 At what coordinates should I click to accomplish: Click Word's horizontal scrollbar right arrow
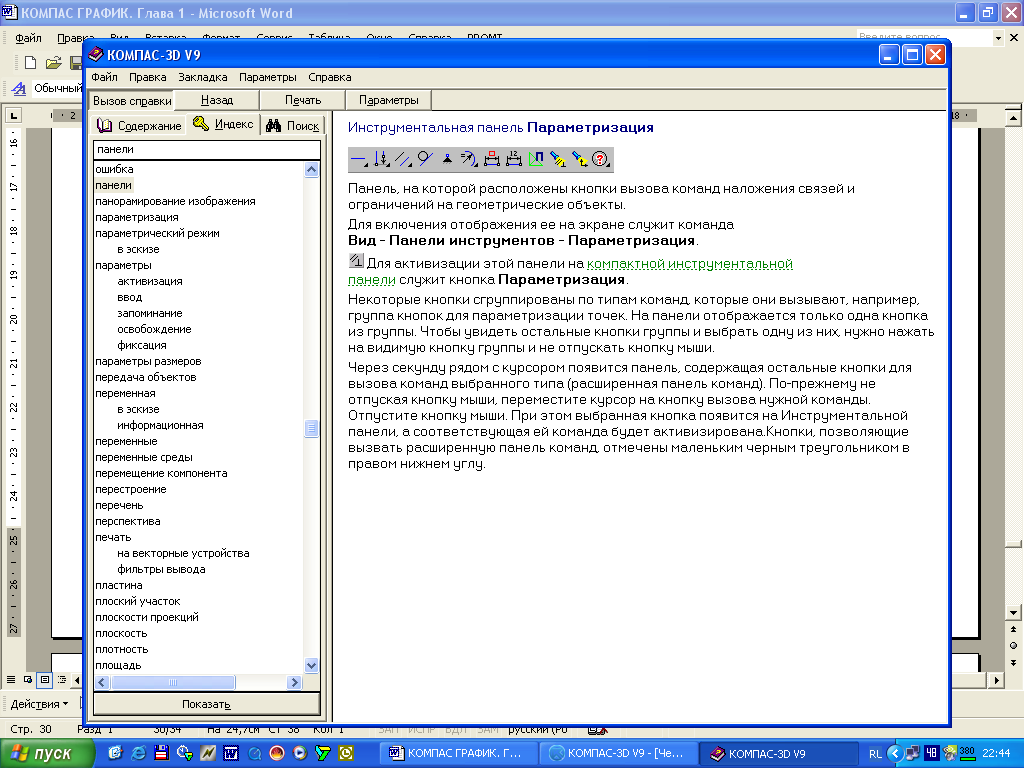(x=997, y=680)
